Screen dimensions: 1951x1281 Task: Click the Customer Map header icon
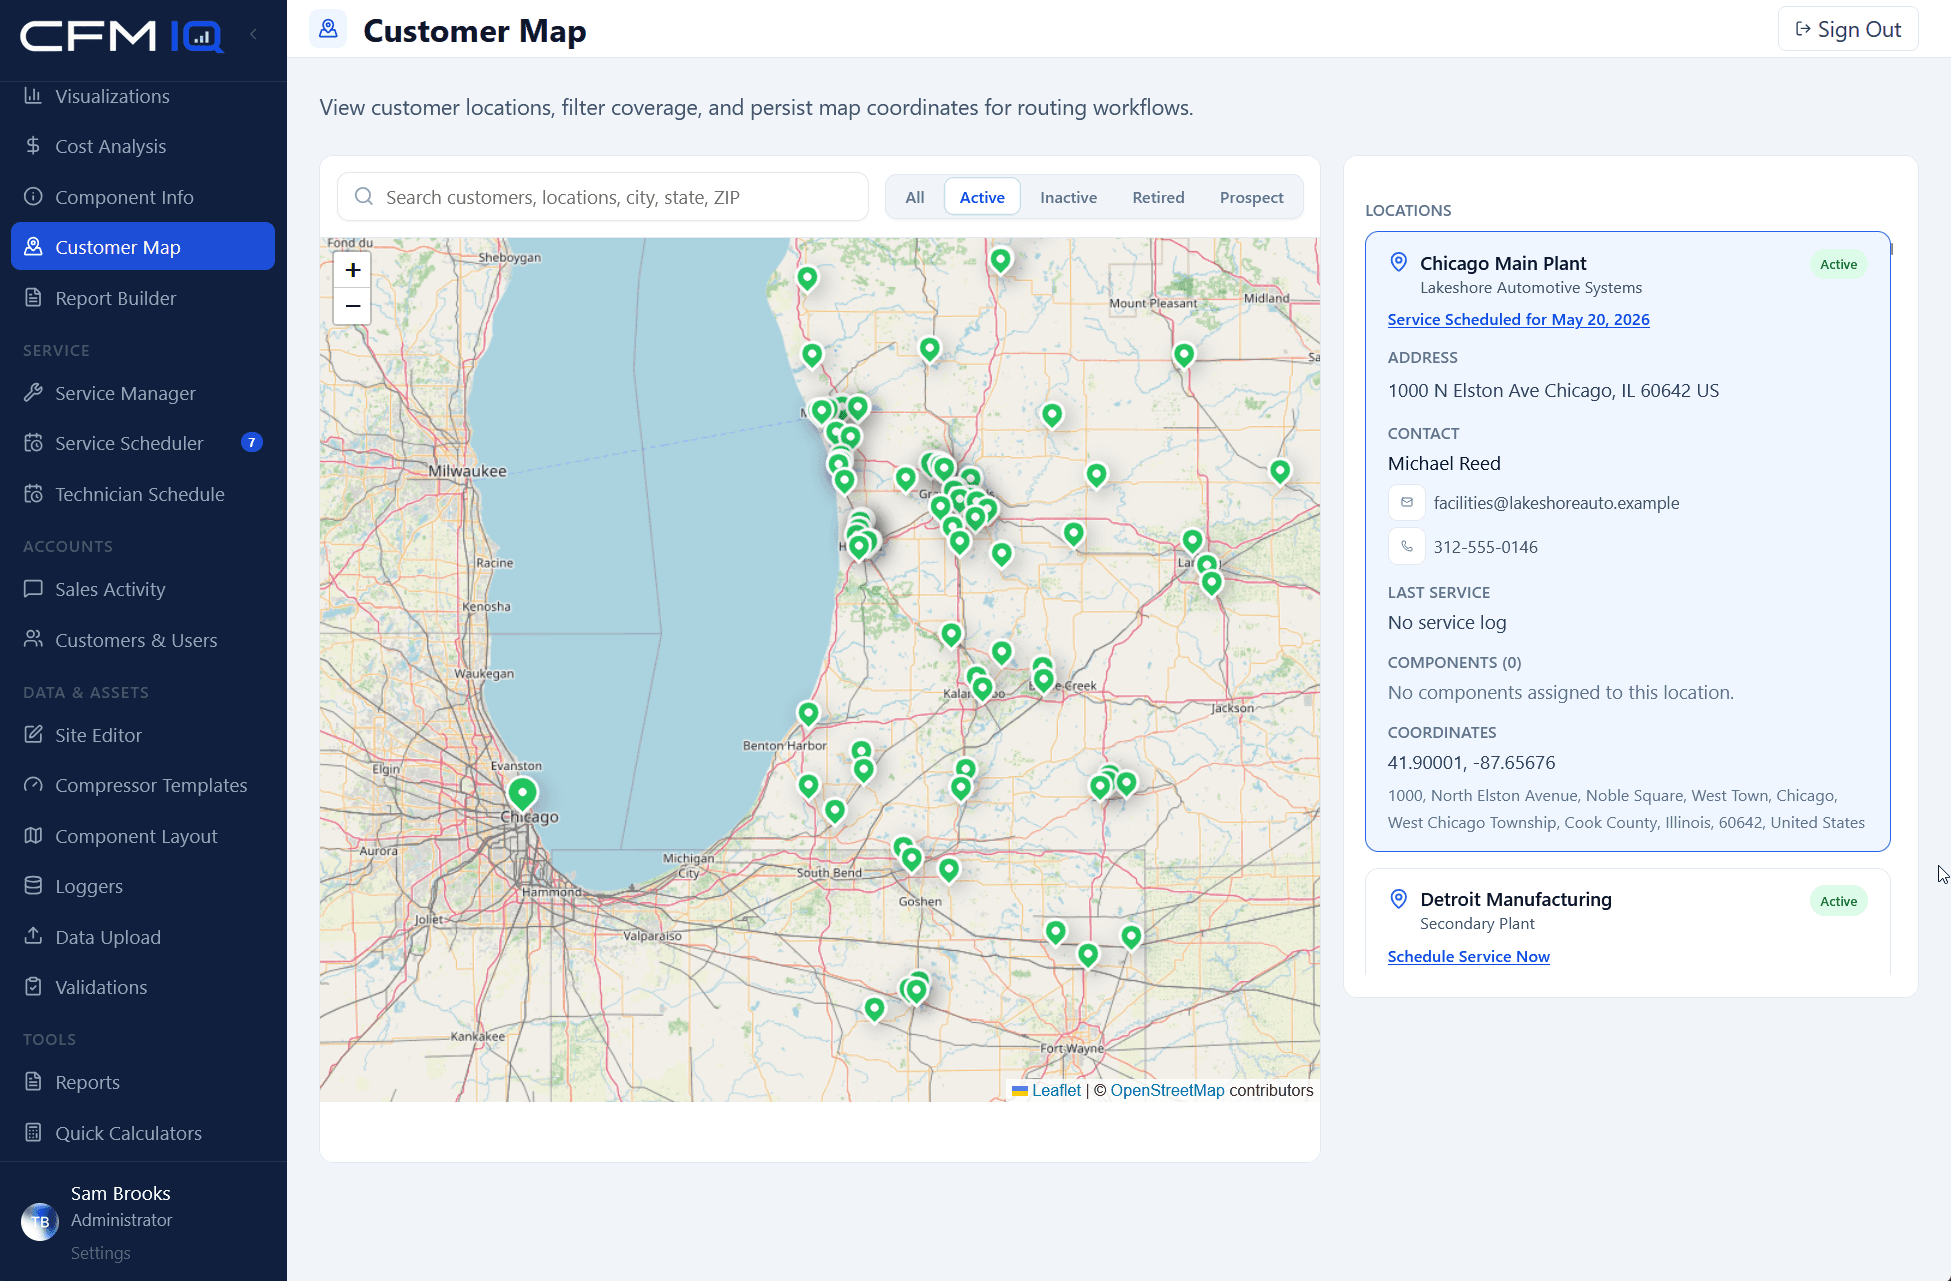pyautogui.click(x=328, y=29)
